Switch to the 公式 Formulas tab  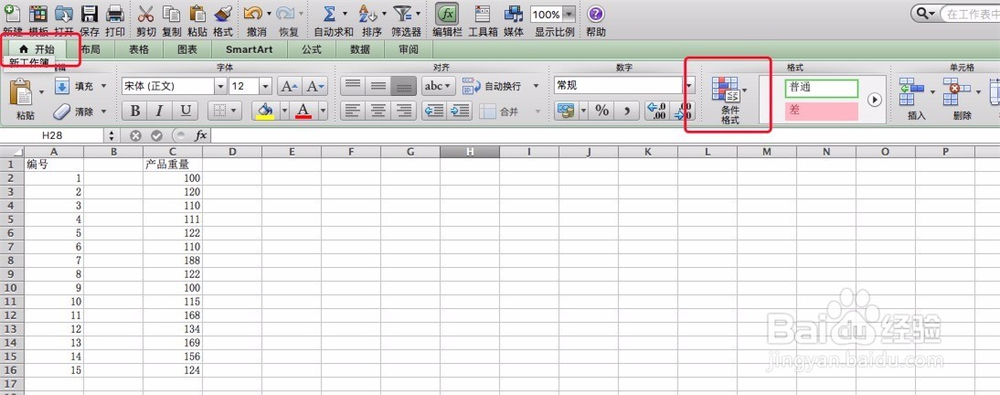coord(311,49)
